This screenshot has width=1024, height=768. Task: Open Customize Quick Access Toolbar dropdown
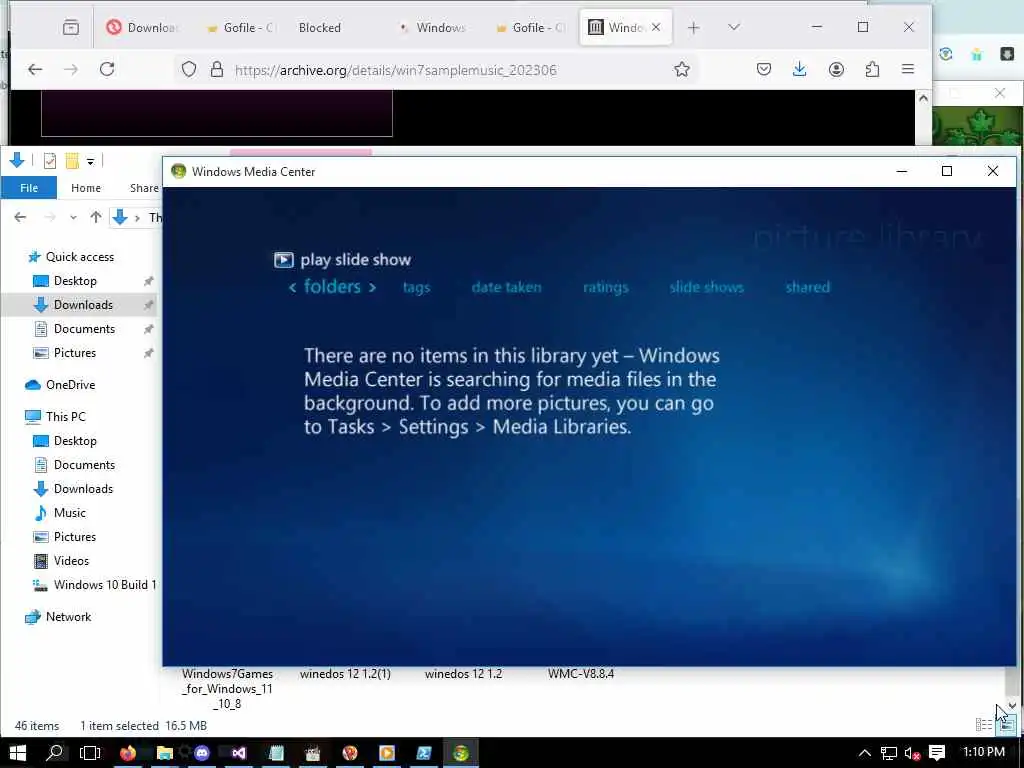click(91, 161)
